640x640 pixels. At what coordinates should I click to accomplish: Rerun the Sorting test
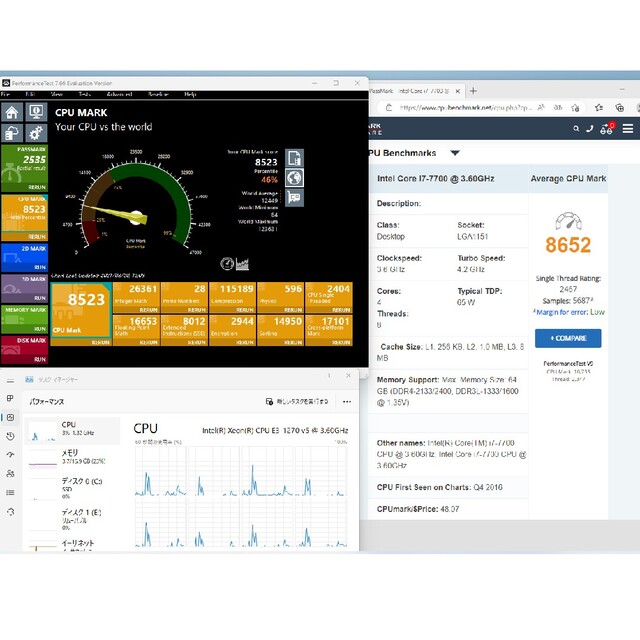[x=293, y=342]
